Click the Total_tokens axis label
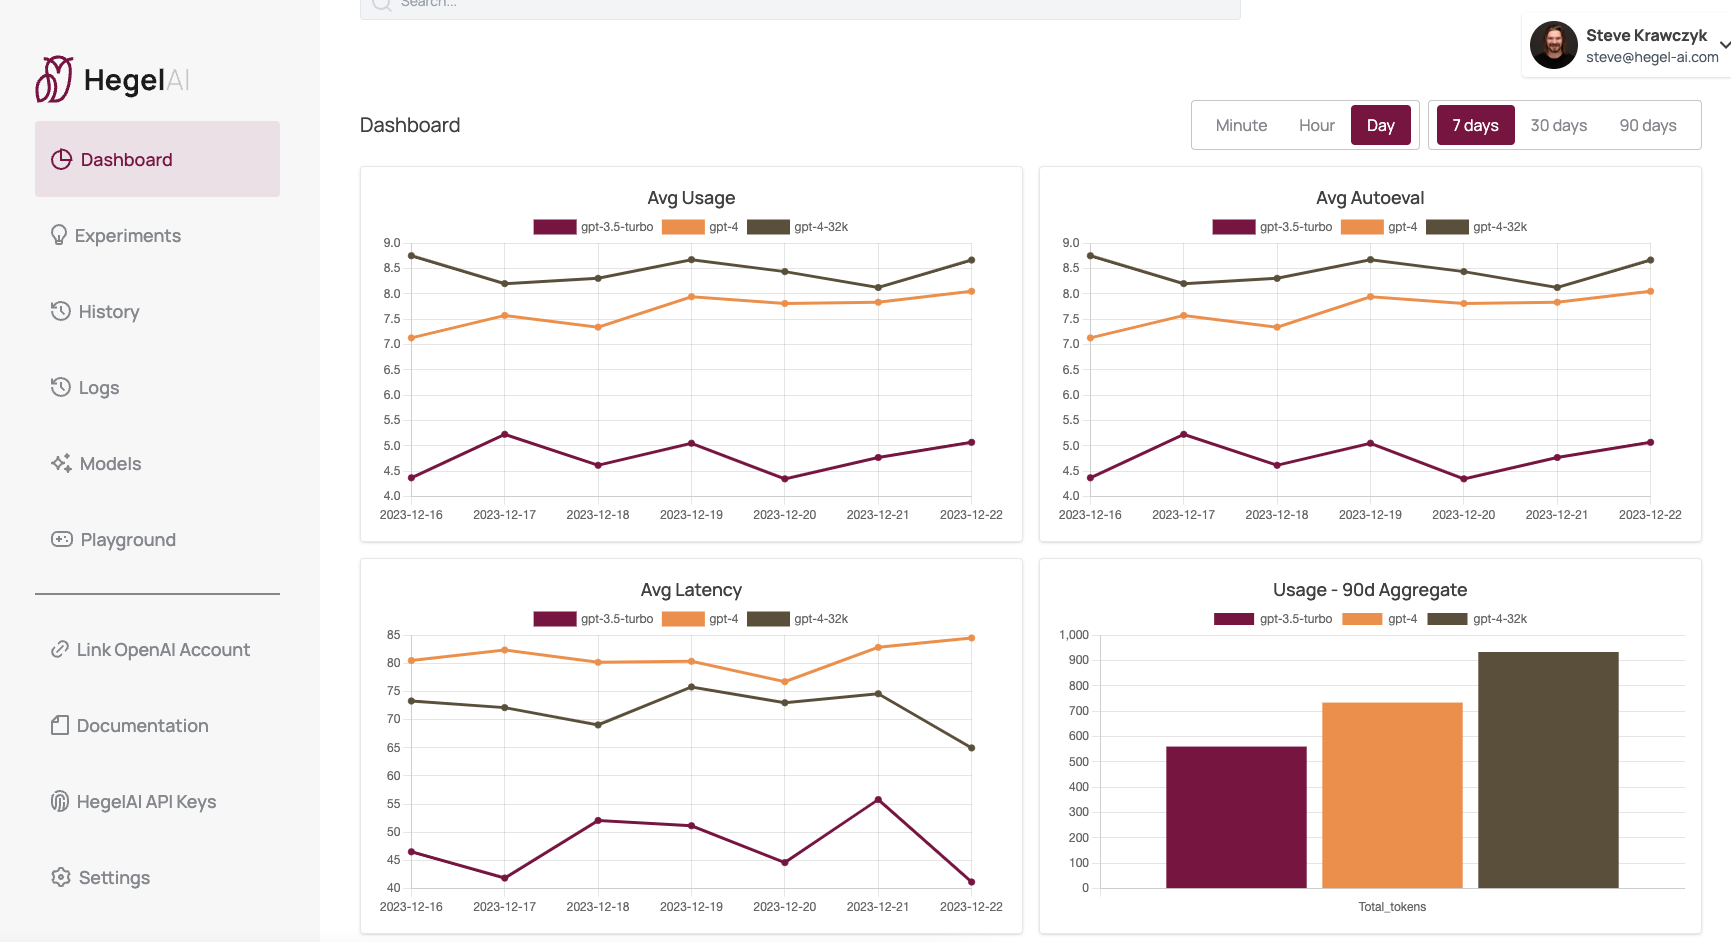Viewport: 1731px width, 942px height. (x=1392, y=907)
